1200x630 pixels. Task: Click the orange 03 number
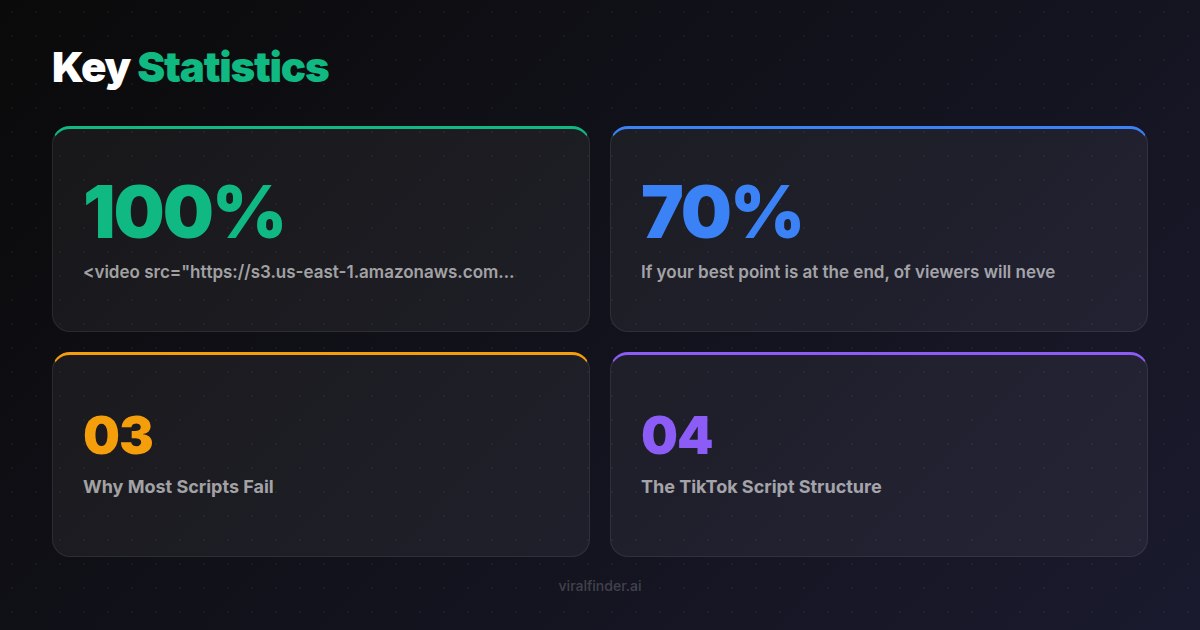point(118,435)
